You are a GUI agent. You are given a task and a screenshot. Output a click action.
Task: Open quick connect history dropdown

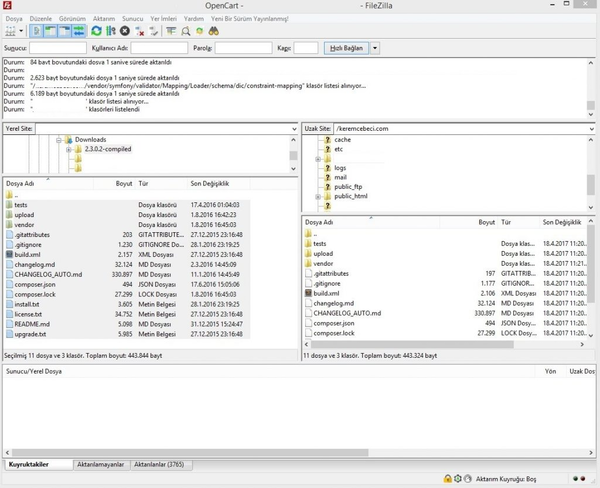(x=375, y=48)
